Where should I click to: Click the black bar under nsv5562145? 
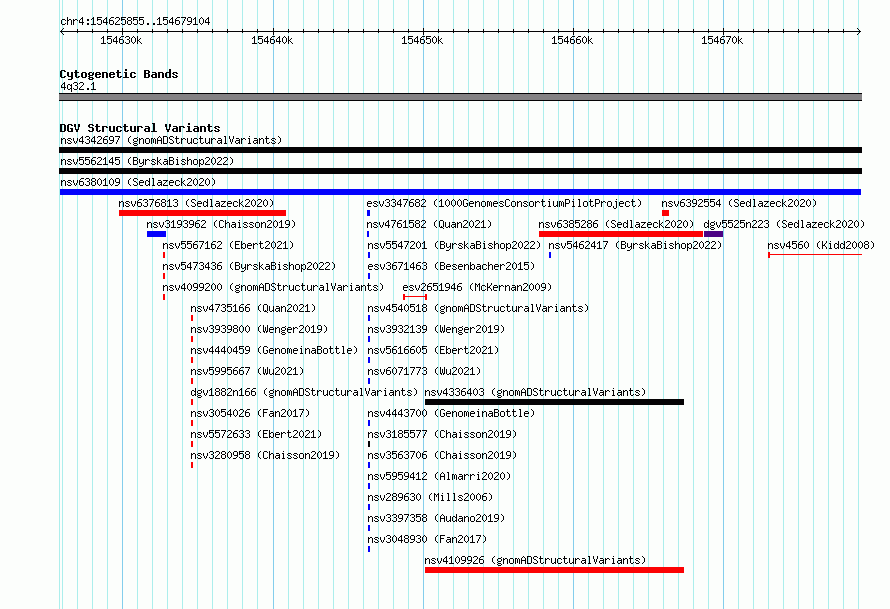460,171
